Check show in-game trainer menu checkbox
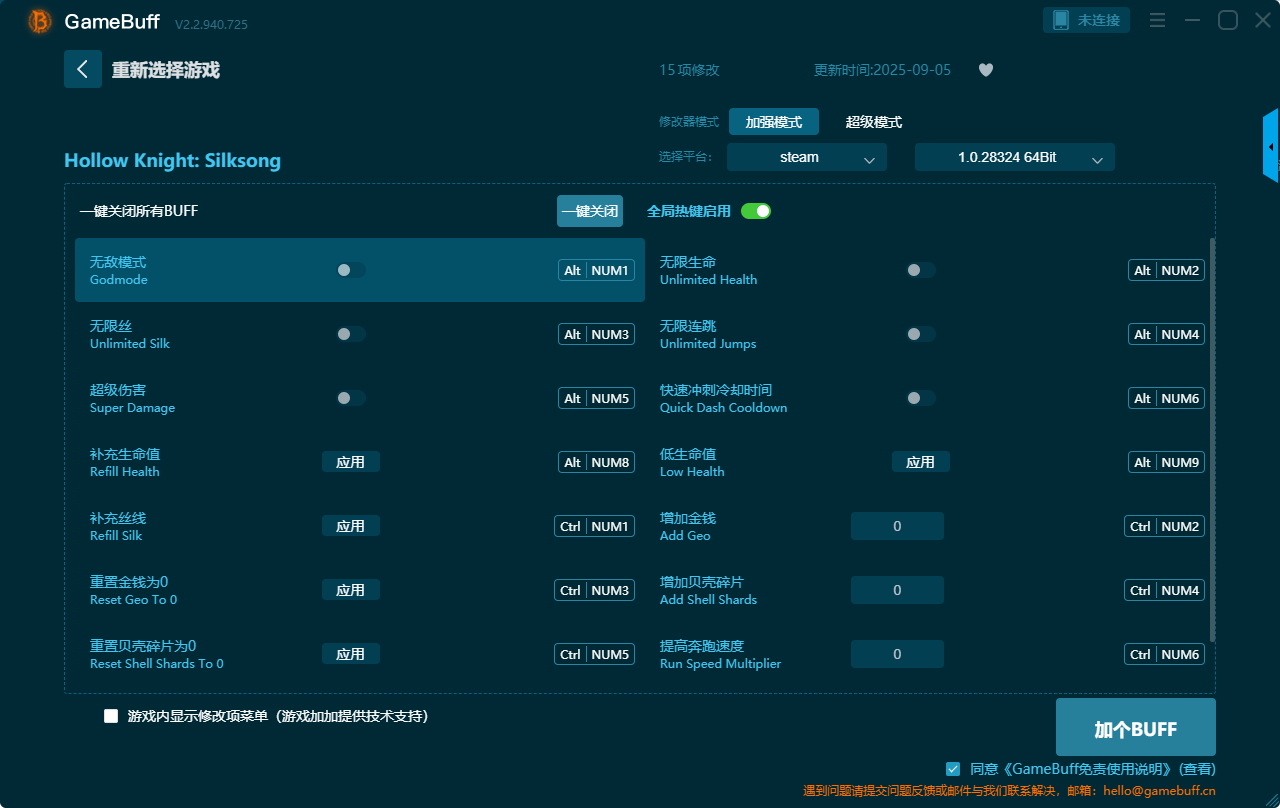This screenshot has width=1280, height=808. [x=111, y=716]
